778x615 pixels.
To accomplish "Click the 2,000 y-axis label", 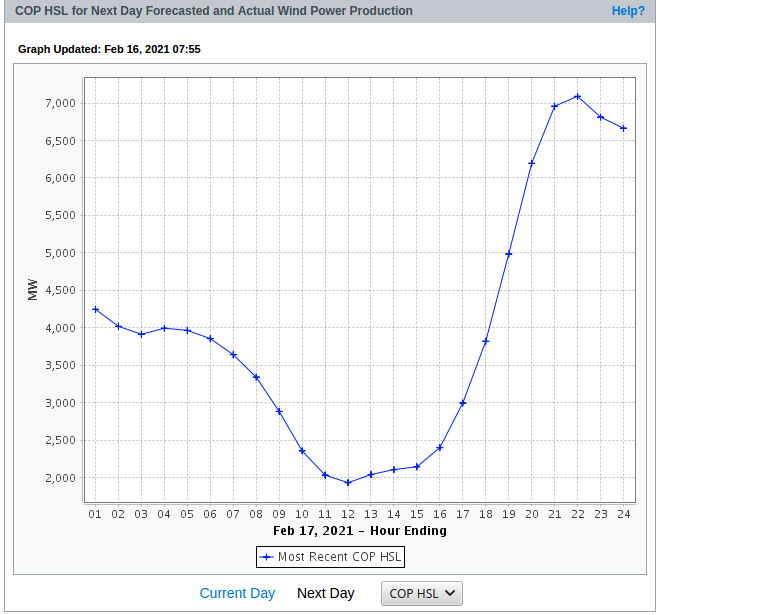I will coord(60,478).
